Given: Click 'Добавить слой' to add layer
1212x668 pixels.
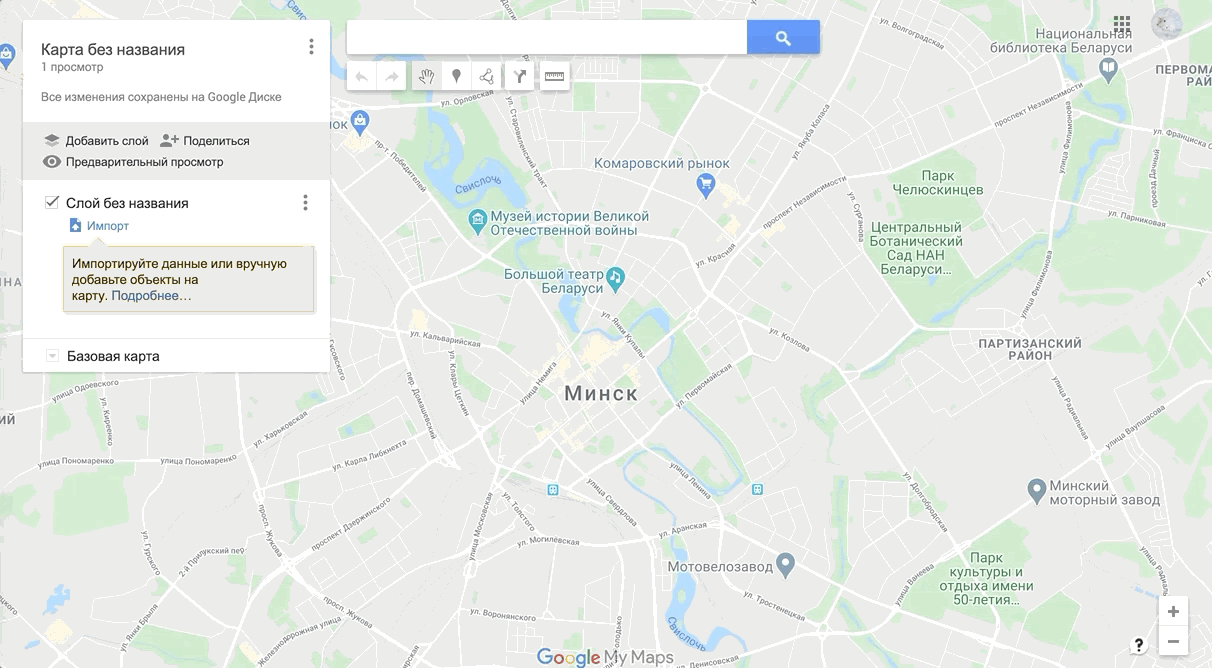Looking at the screenshot, I should 96,141.
